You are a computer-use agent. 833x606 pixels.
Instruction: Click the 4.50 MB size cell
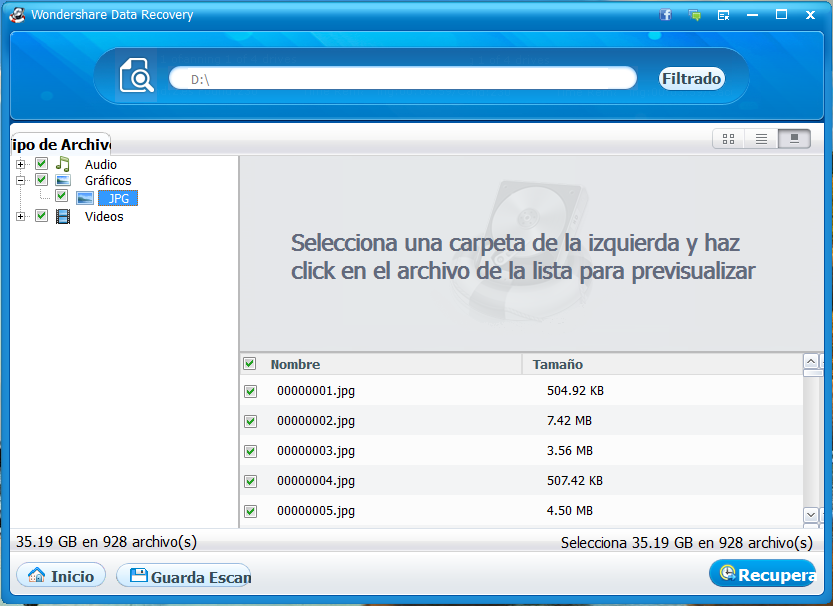pyautogui.click(x=570, y=511)
